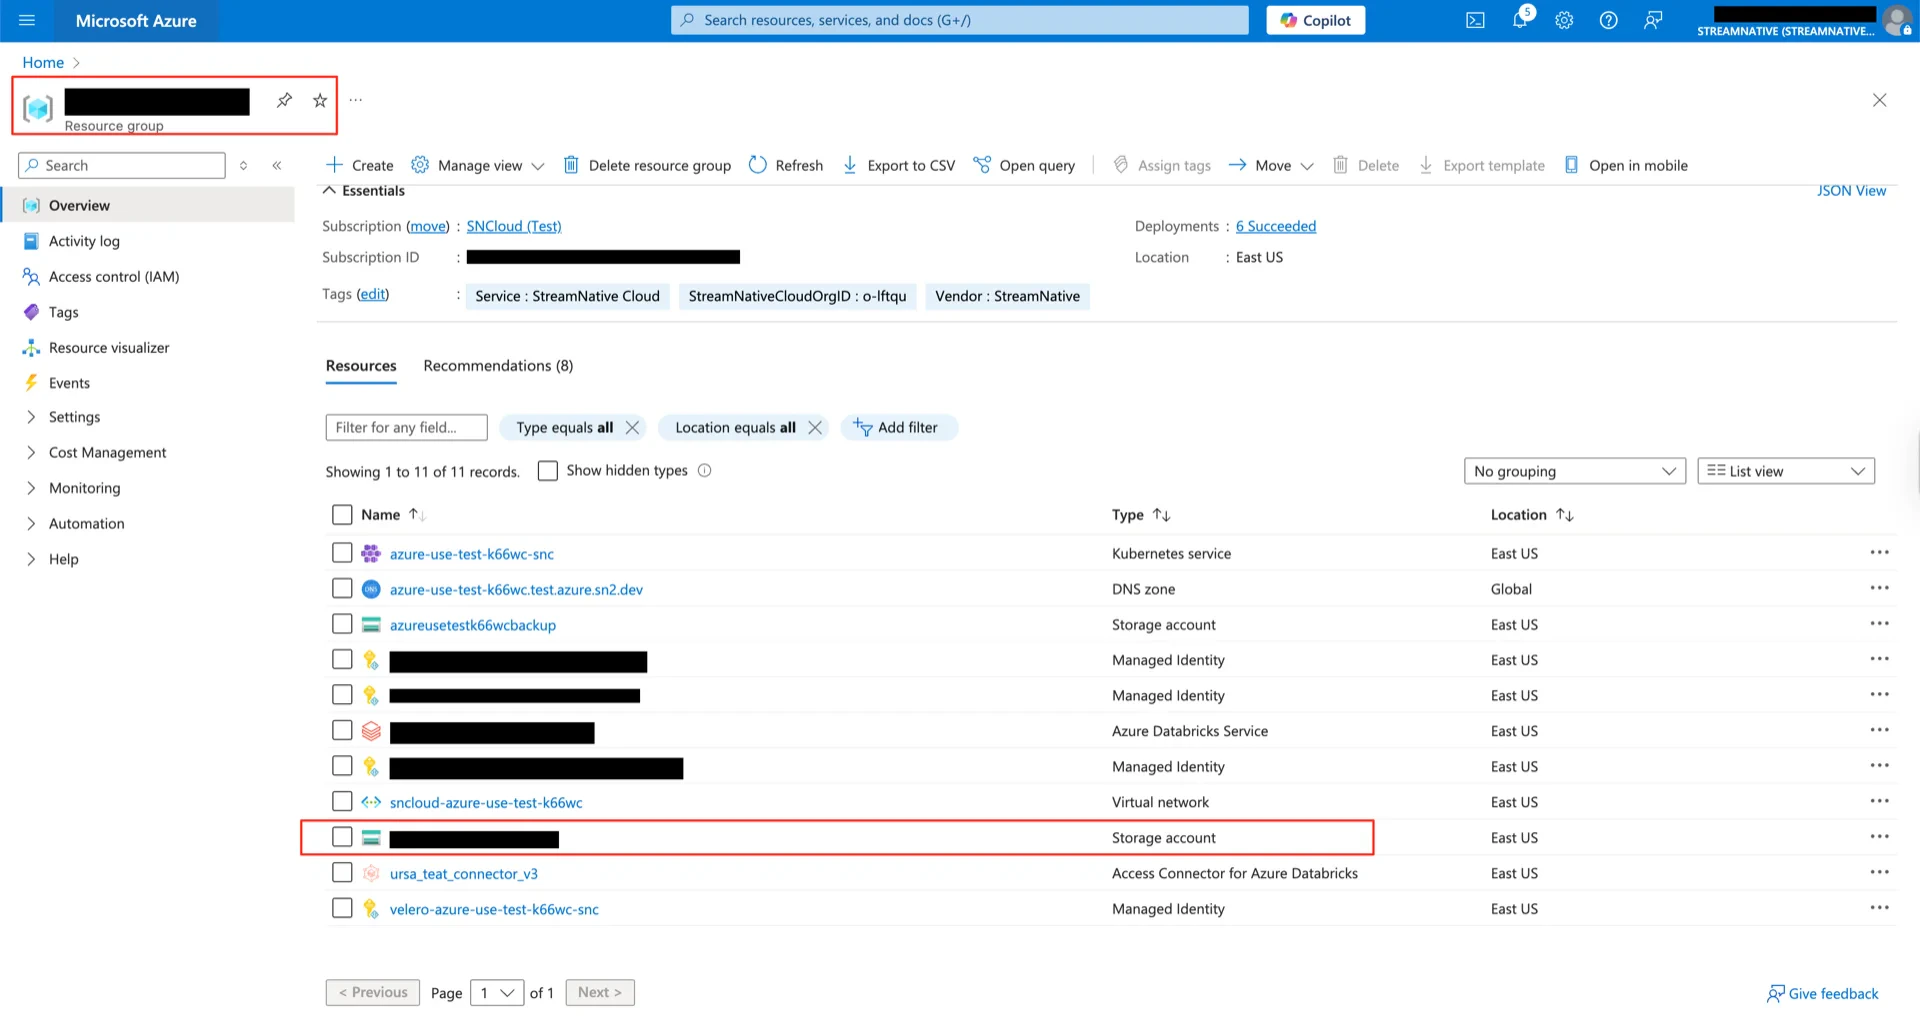Click Delete resource group in toolbar
1920x1025 pixels.
pyautogui.click(x=647, y=165)
